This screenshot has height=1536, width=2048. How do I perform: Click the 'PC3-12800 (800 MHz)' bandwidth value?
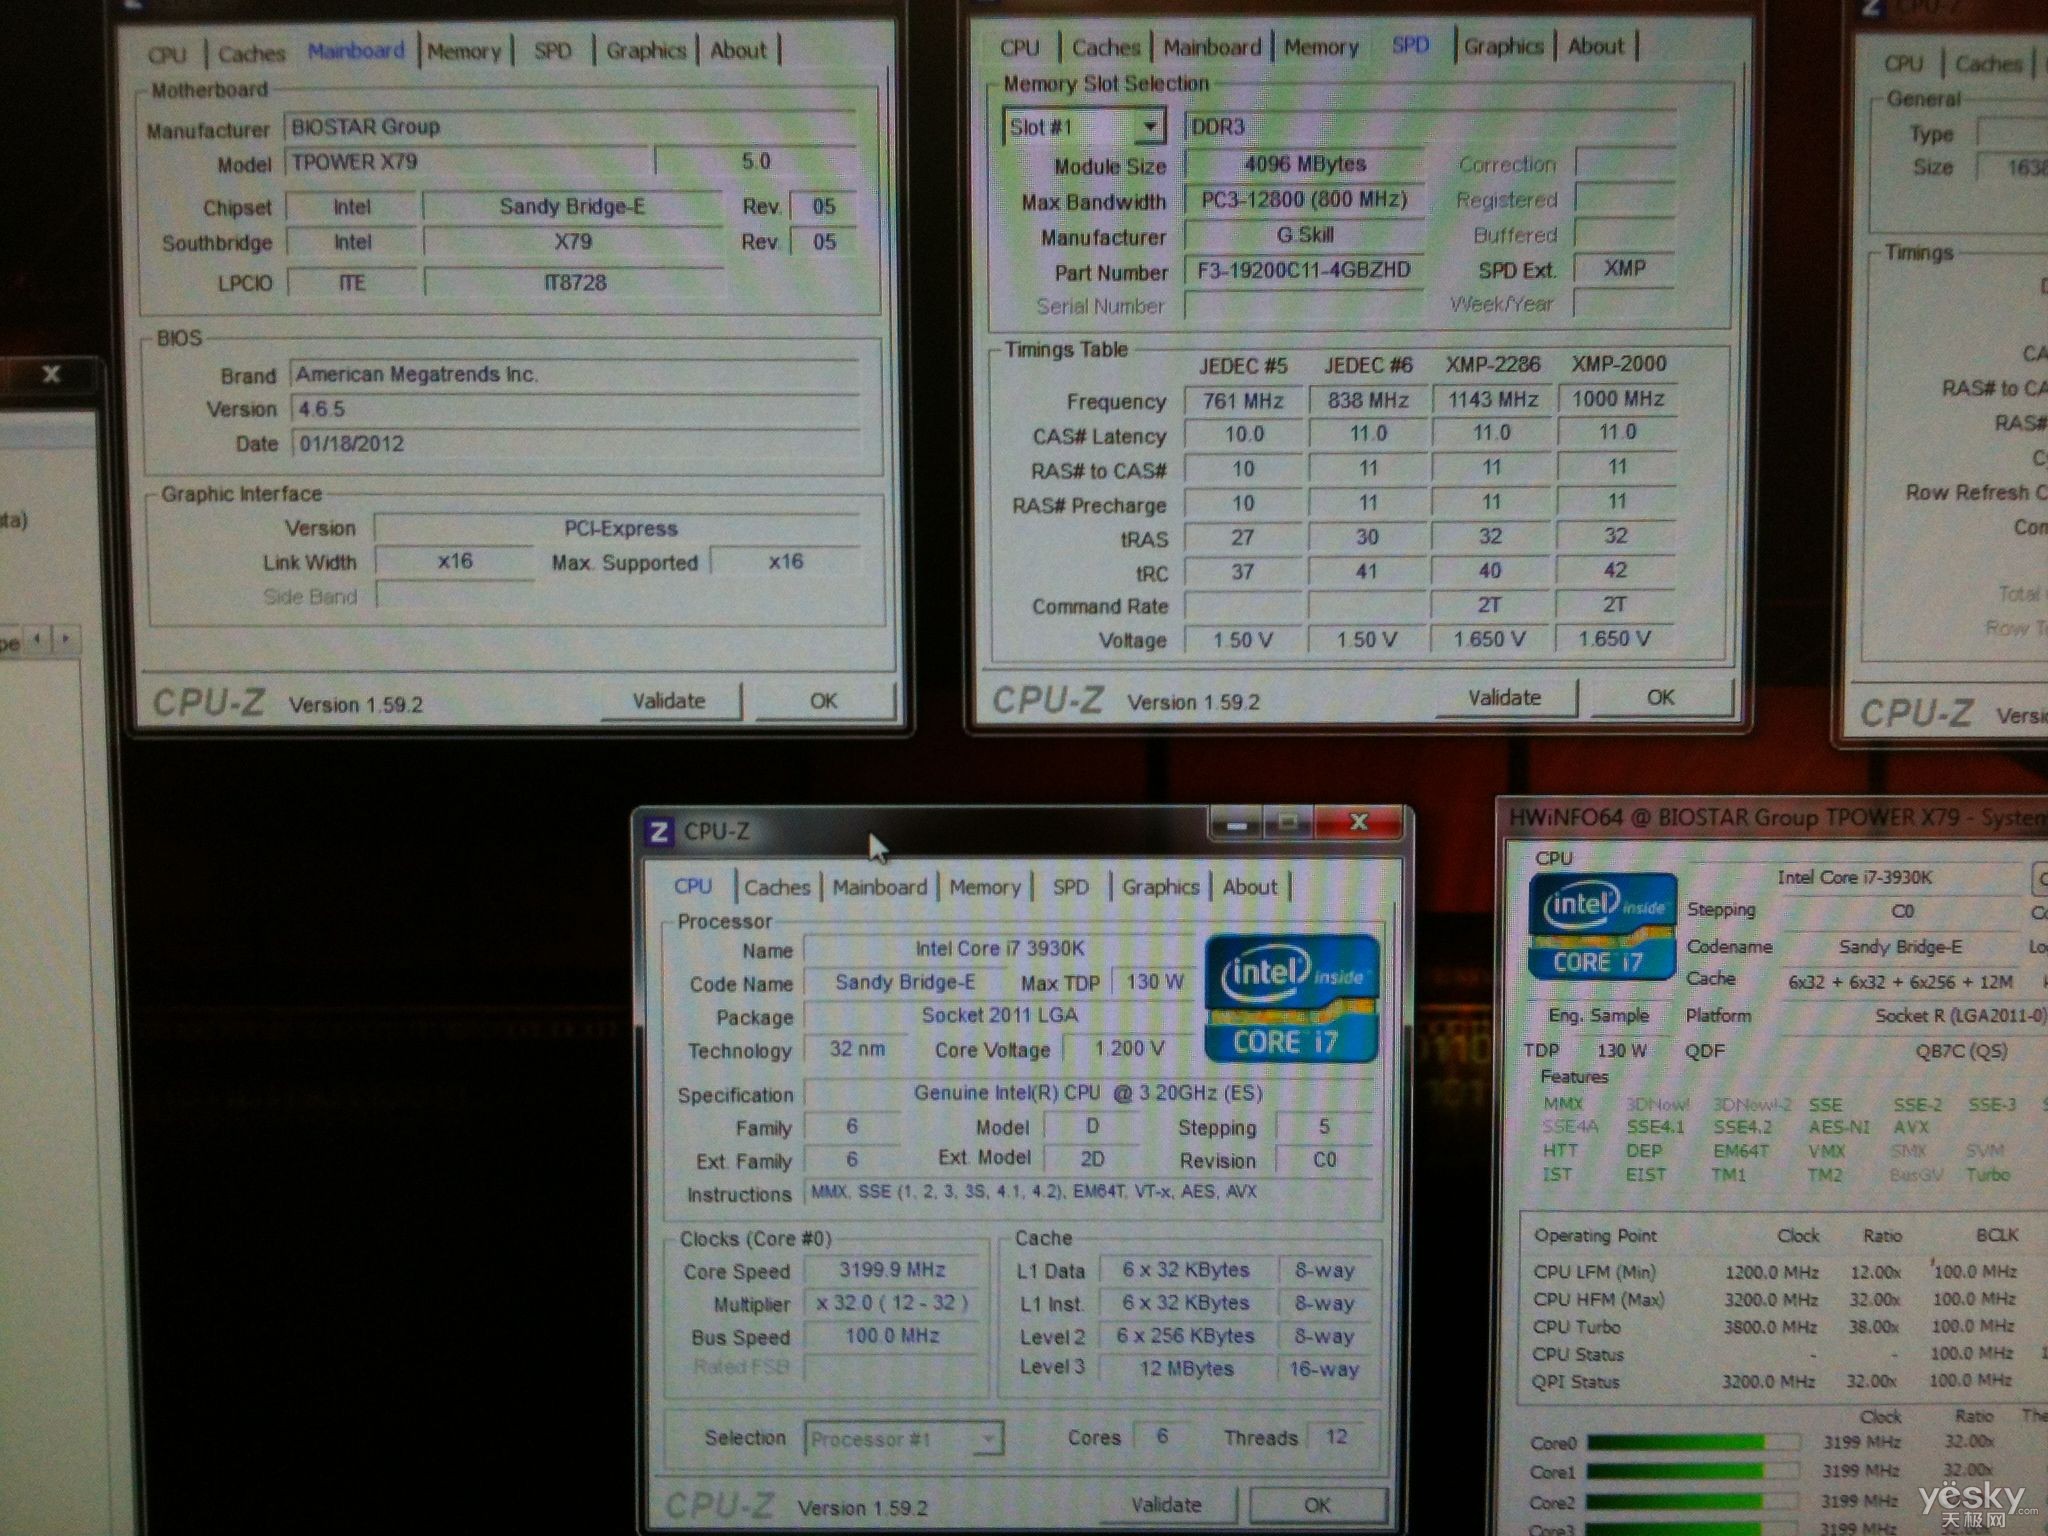(1304, 200)
